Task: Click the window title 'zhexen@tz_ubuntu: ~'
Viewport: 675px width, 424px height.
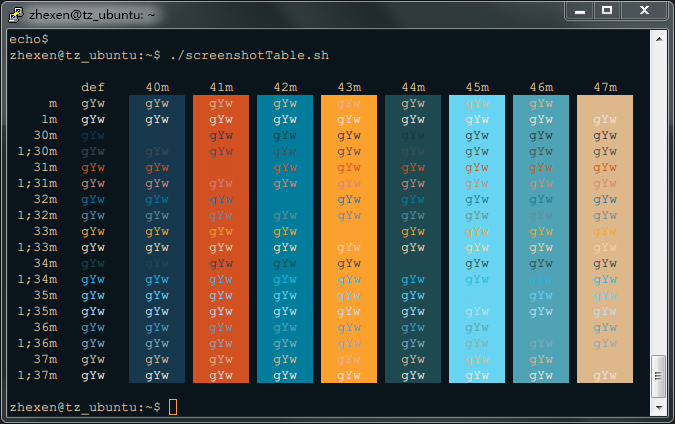Action: point(92,15)
